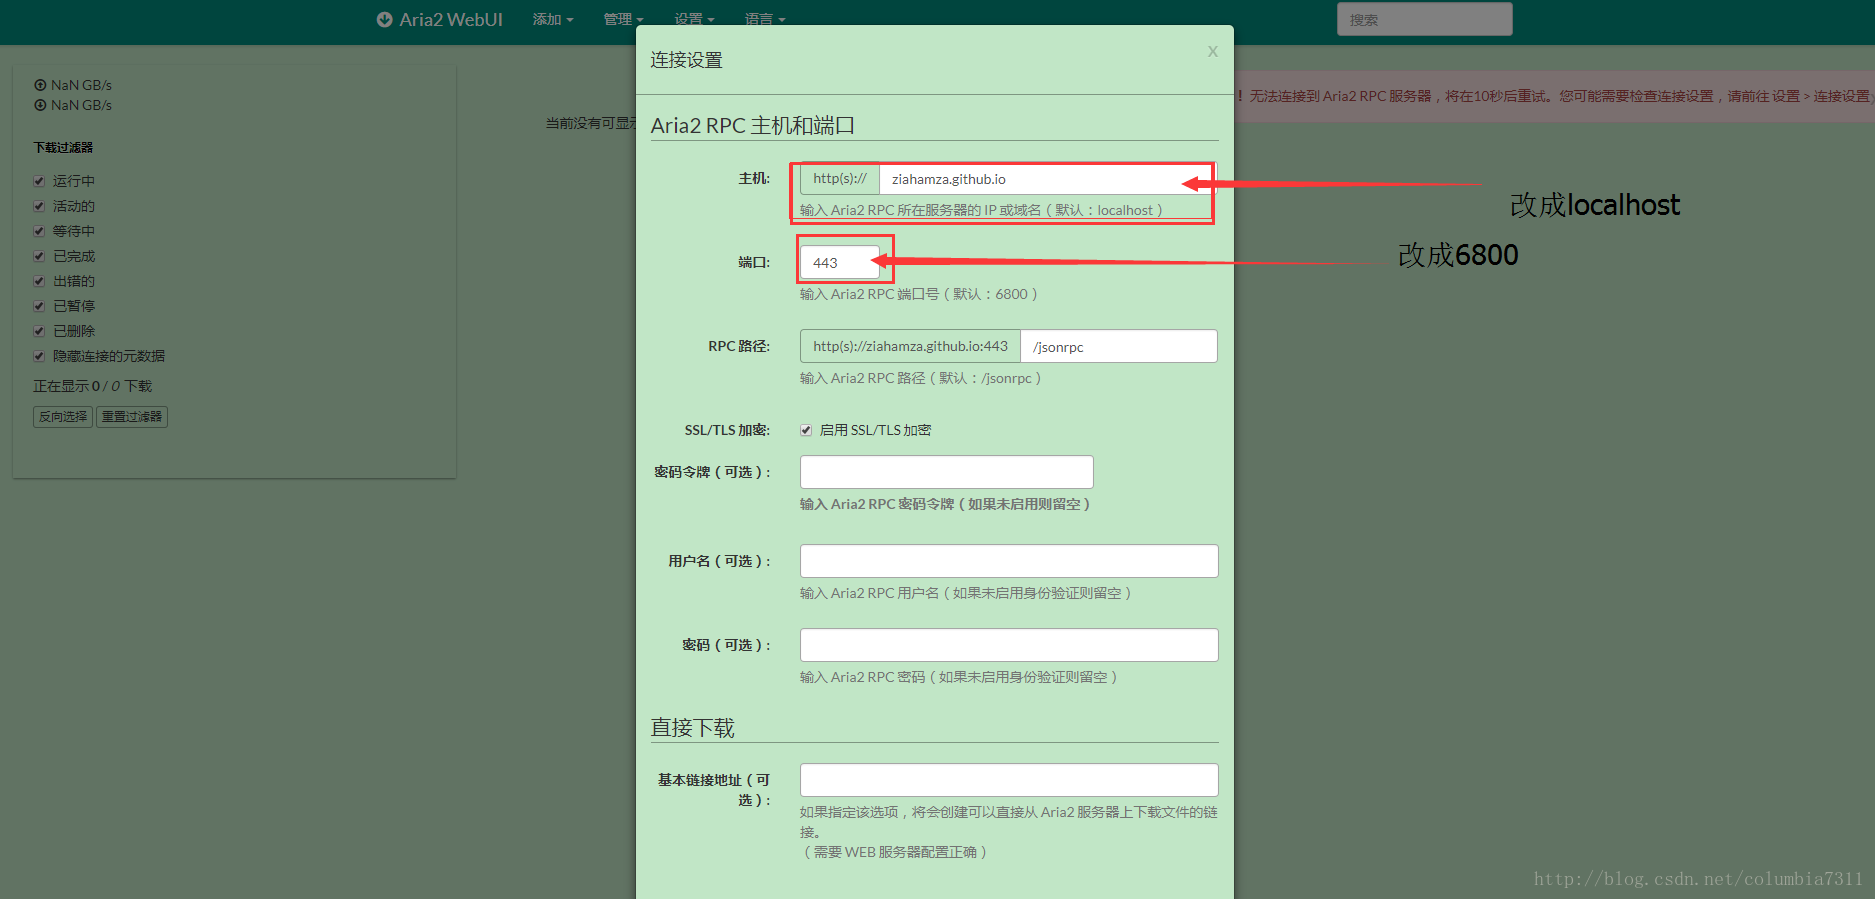This screenshot has width=1875, height=899.
Task: Click the red connection error alert banner
Action: click(x=1553, y=96)
